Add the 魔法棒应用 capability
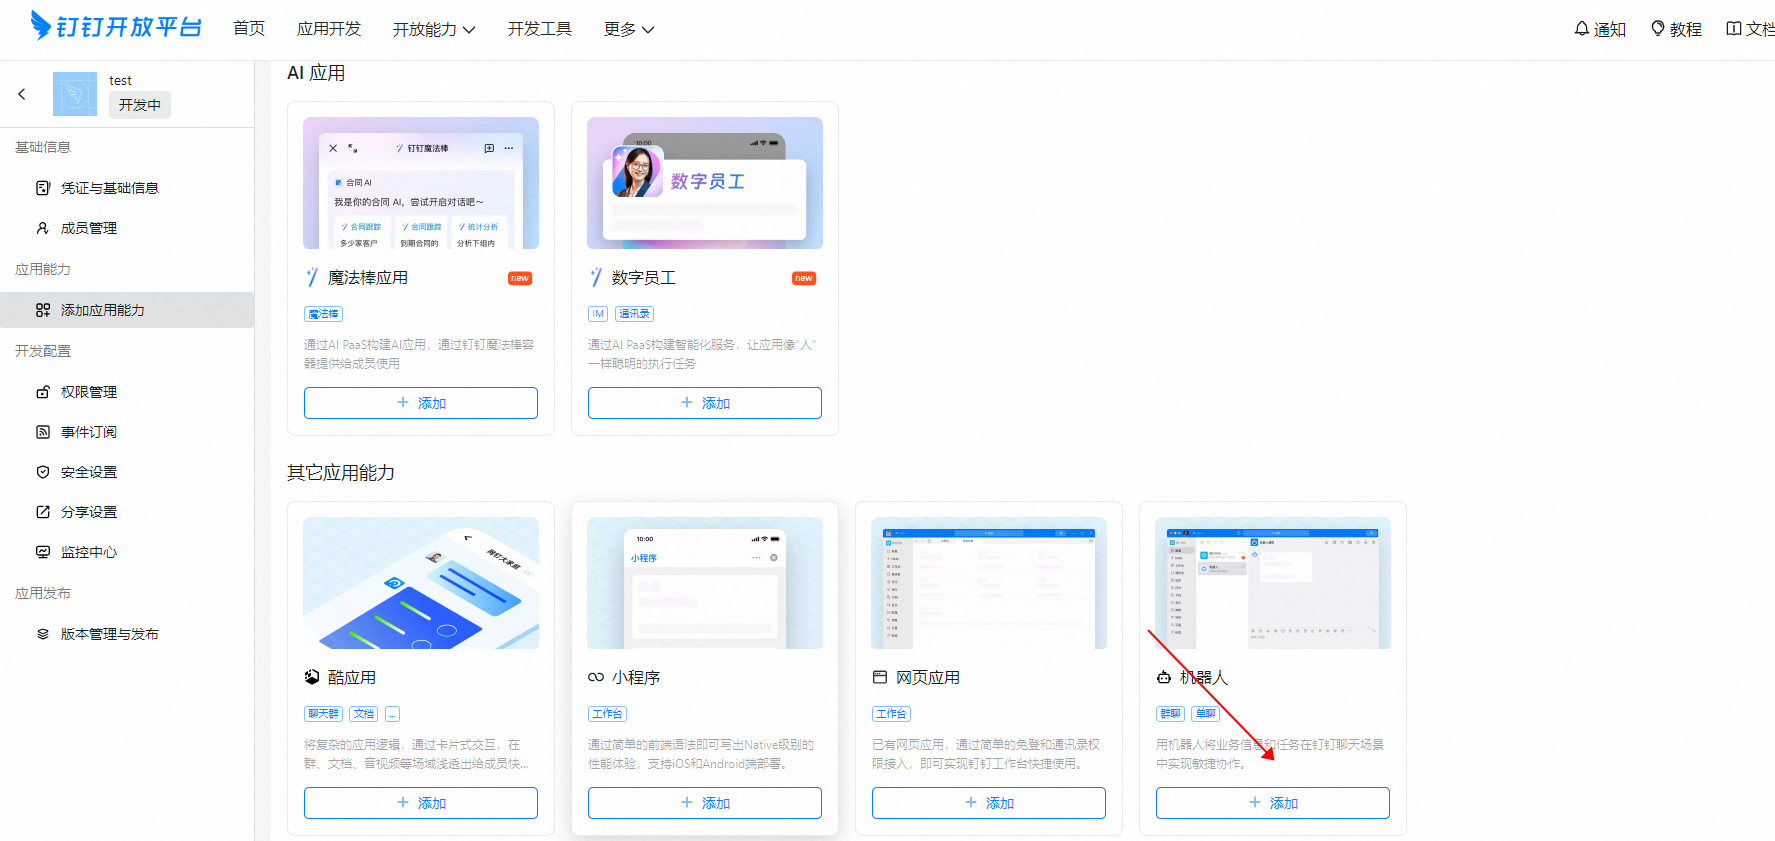 [x=421, y=403]
